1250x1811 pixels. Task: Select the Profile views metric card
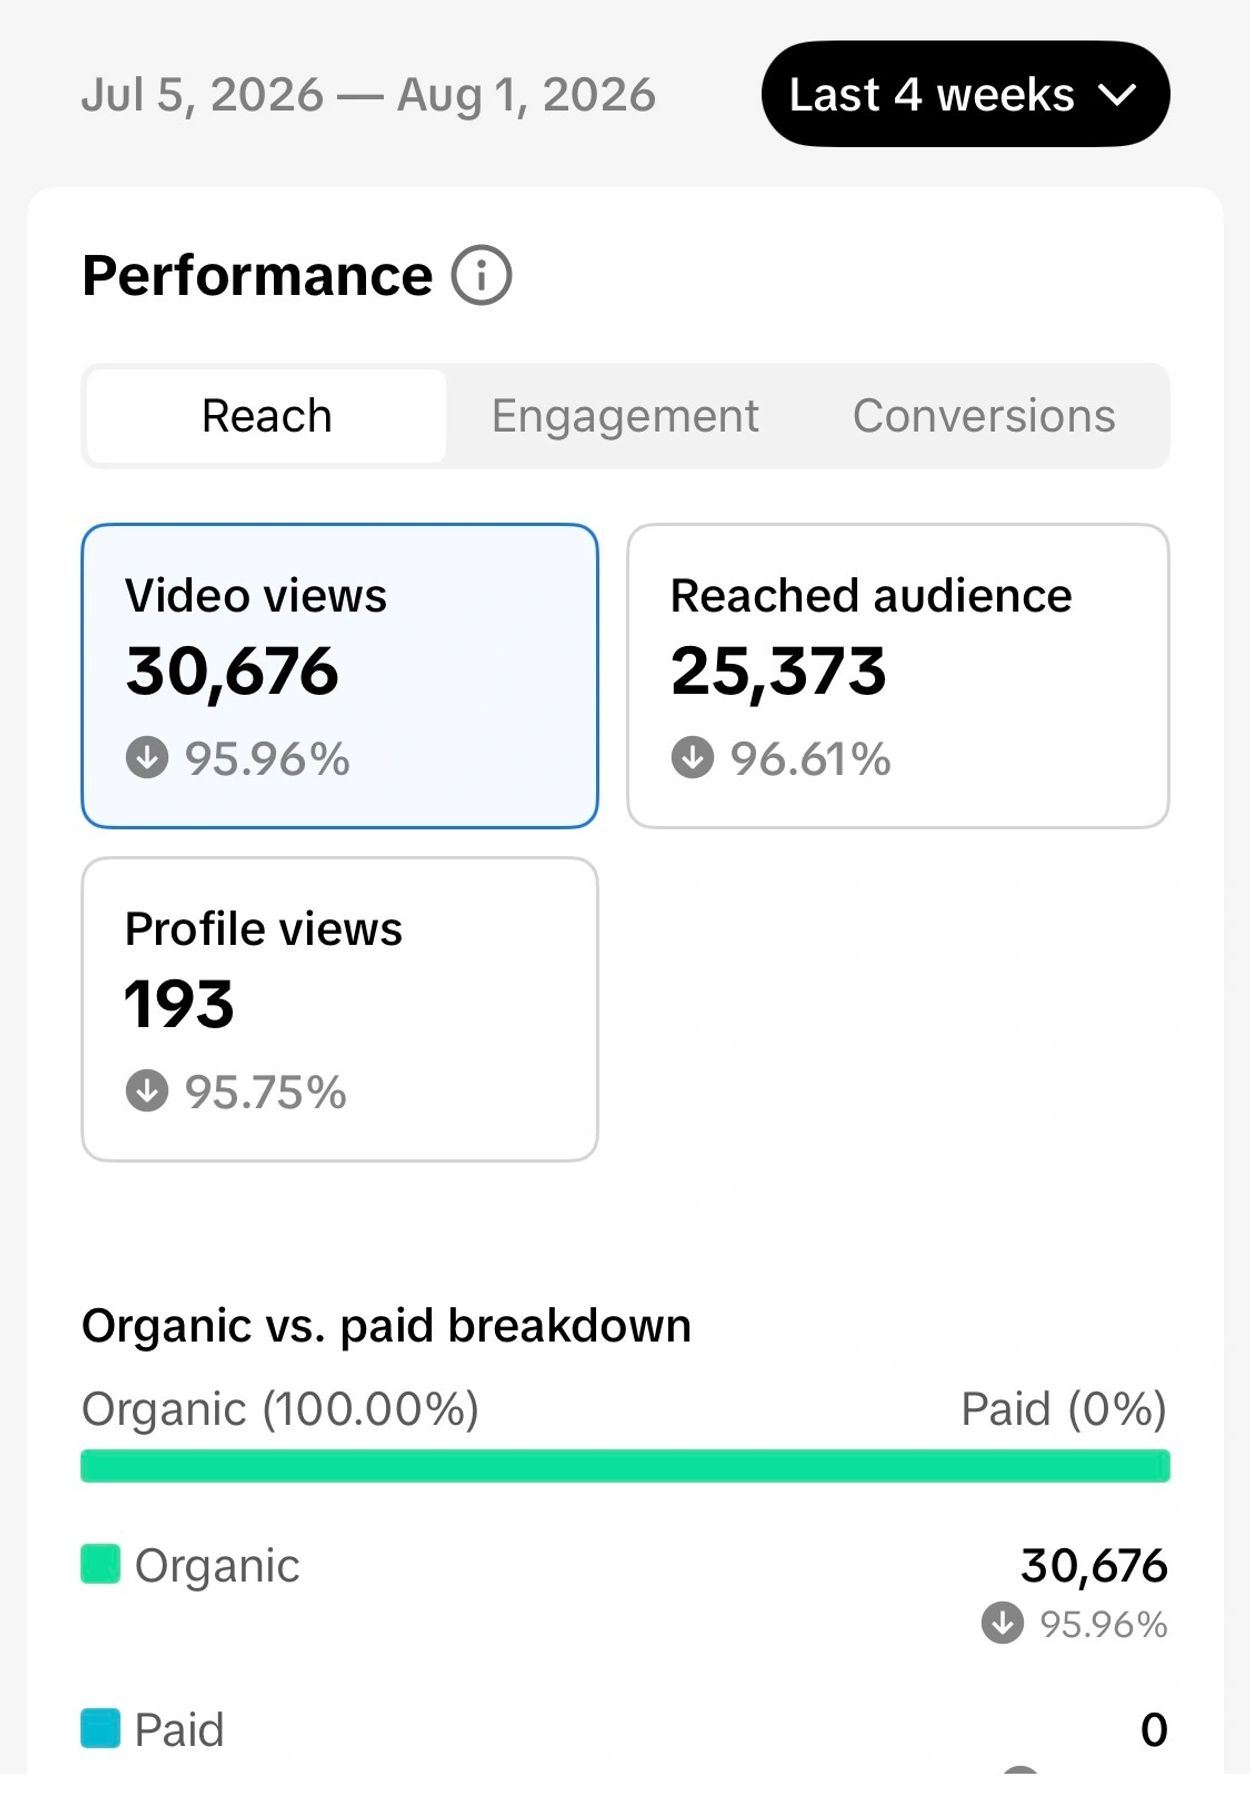(x=340, y=1009)
